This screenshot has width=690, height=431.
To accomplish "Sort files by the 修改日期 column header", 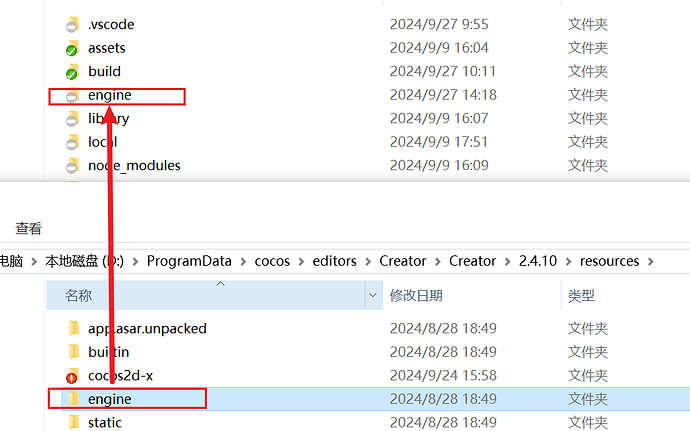I will tap(416, 295).
